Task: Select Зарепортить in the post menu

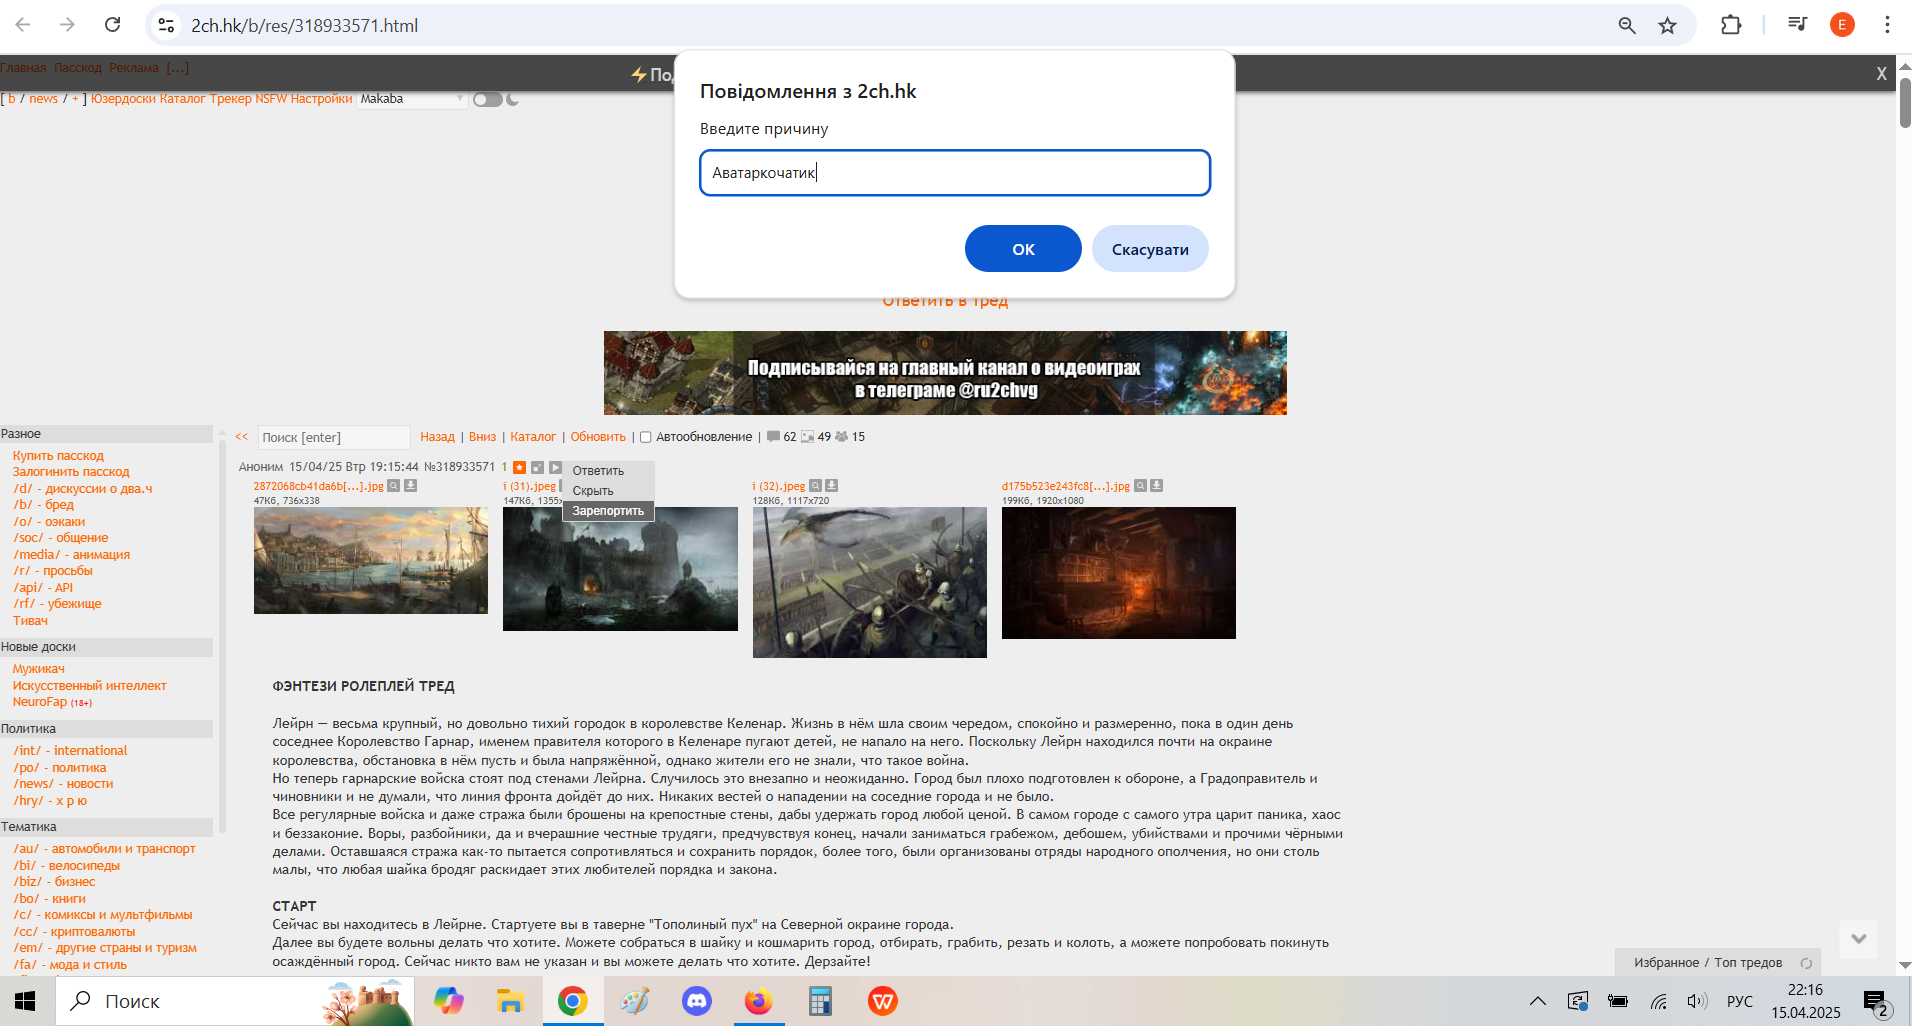Action: [608, 511]
